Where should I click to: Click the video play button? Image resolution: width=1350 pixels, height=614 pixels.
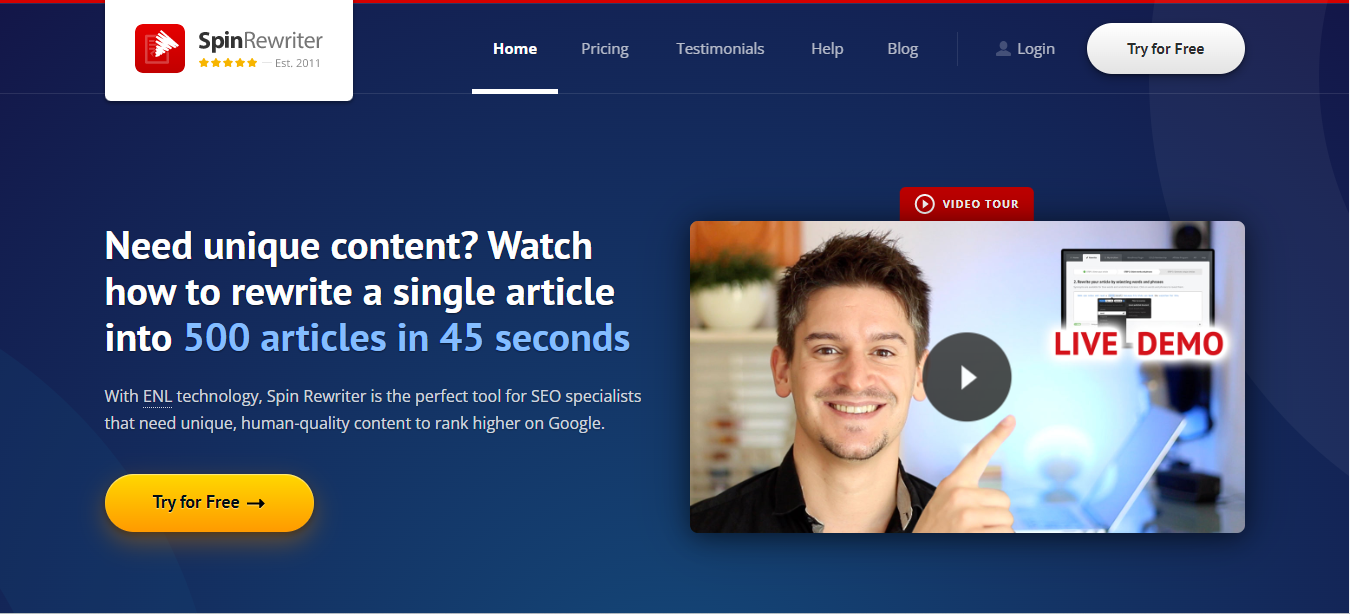pos(967,377)
